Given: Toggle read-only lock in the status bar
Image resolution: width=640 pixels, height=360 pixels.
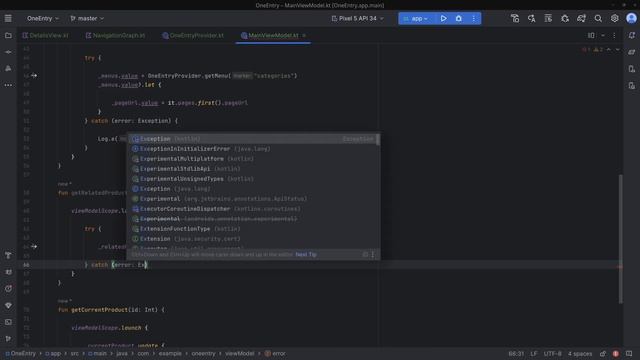Looking at the screenshot, I should [603, 353].
